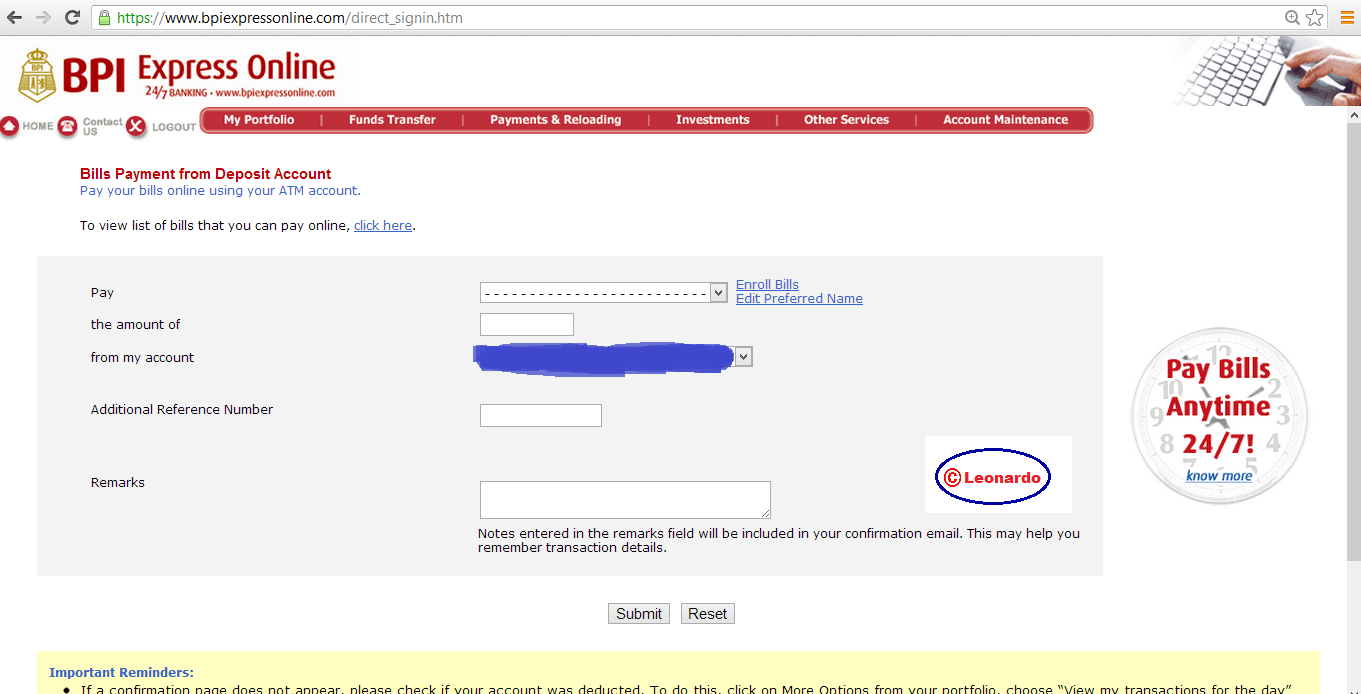Open the Investments menu
This screenshot has width=1361, height=694.
click(x=712, y=120)
